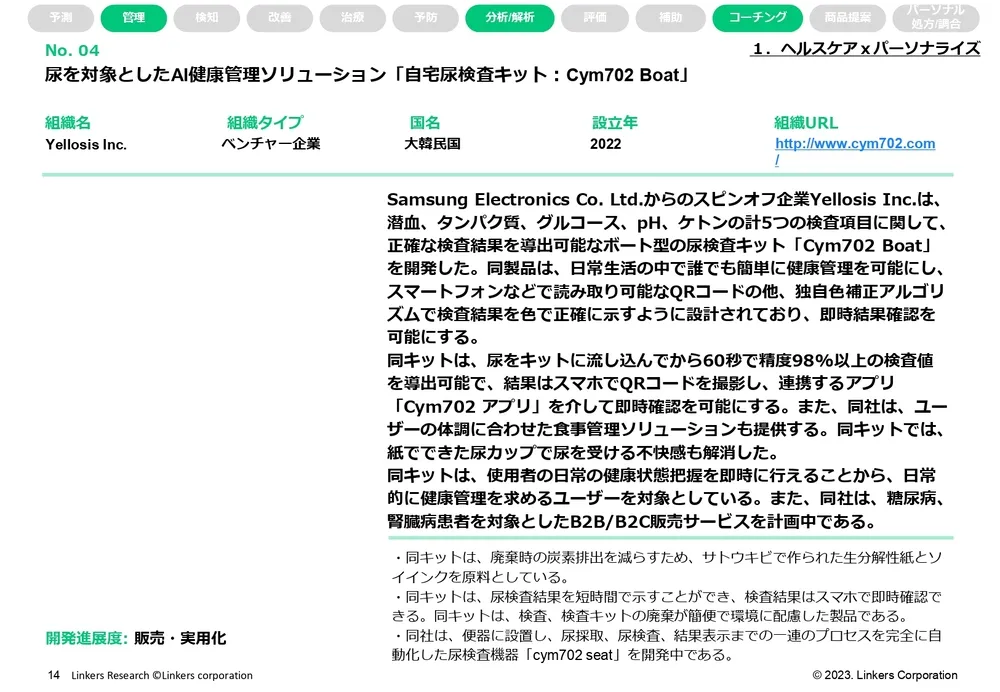Click the パーソナル処方/調合 tag
This screenshot has width=1000, height=692.
[x=935, y=17]
